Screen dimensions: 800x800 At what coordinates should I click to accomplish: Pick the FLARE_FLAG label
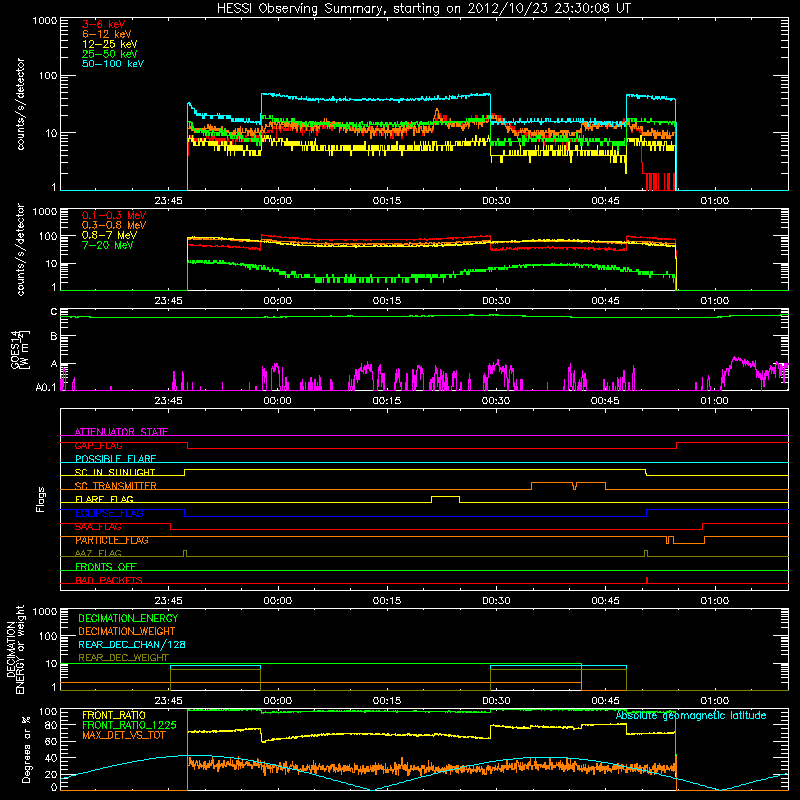coord(104,499)
